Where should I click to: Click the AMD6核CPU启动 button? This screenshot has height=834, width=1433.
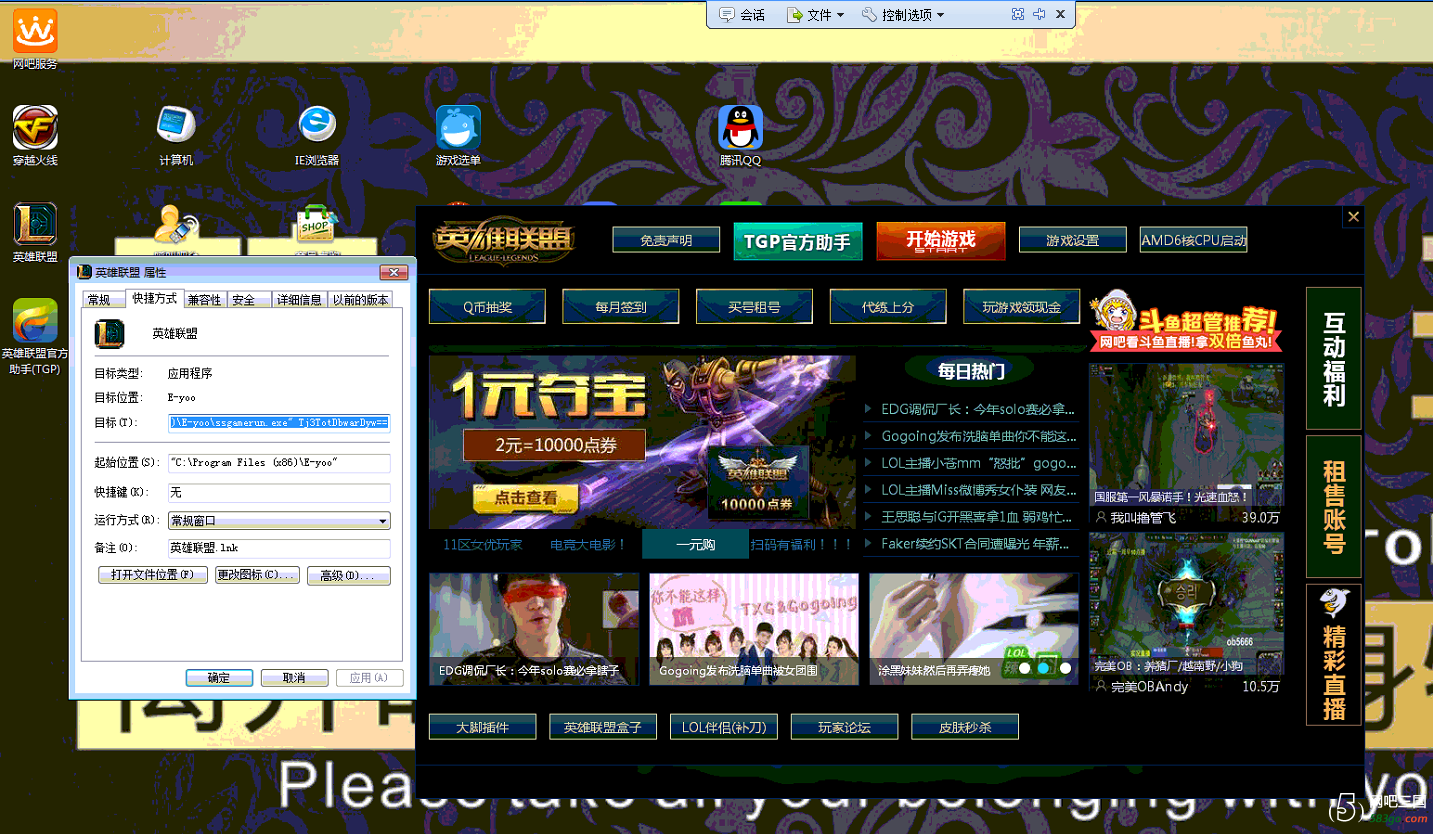click(1193, 240)
